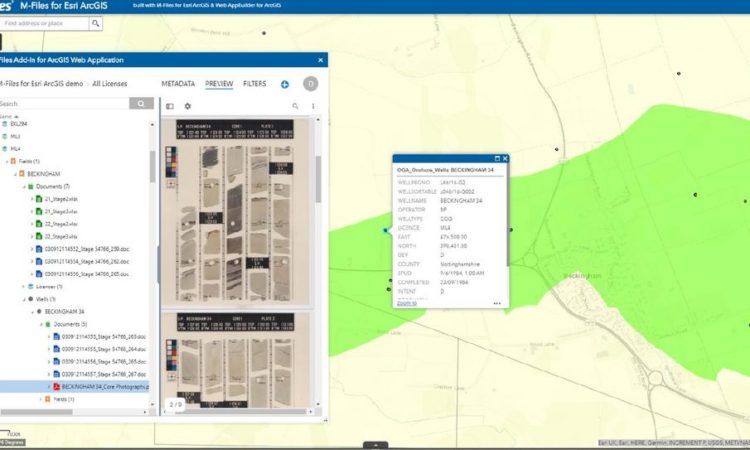Switch to the PREVIEW tab
The width and height of the screenshot is (750, 450).
219,84
